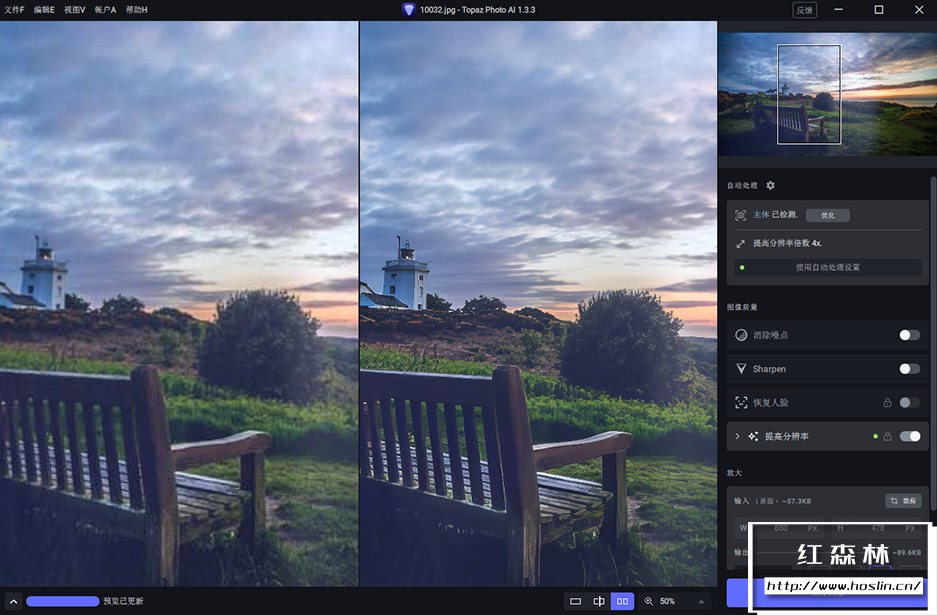This screenshot has width=937, height=615.
Task: Open the 文件F menu
Action: [x=14, y=10]
